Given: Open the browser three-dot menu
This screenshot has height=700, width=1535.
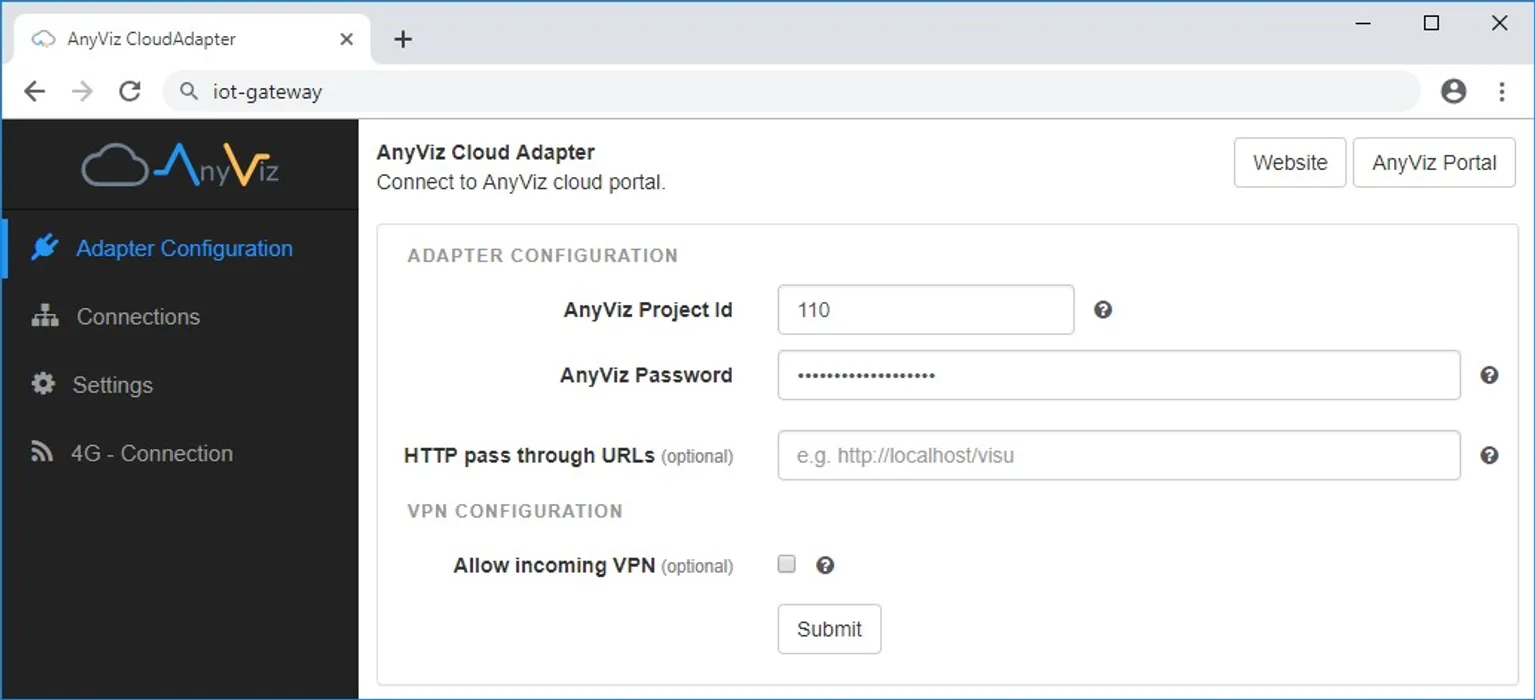Looking at the screenshot, I should tap(1501, 92).
